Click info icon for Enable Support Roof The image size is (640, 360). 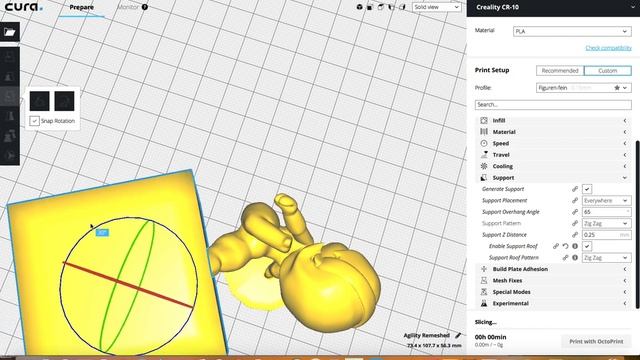pyautogui.click(x=575, y=246)
